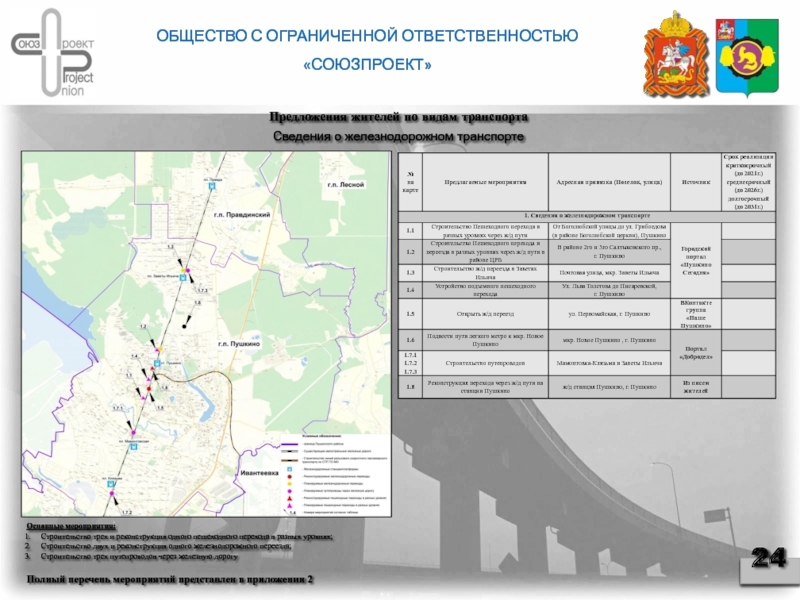The image size is (800, 600).
Task: Click table header '№ на карте'
Action: click(x=410, y=182)
